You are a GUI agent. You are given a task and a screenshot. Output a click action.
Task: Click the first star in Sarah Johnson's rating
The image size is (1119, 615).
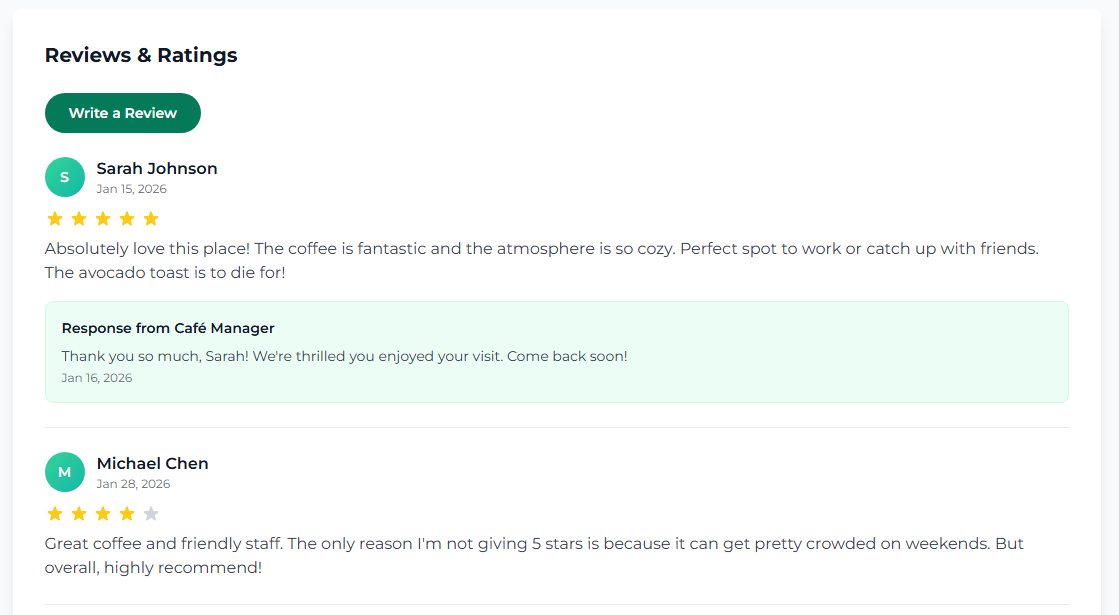(x=55, y=218)
